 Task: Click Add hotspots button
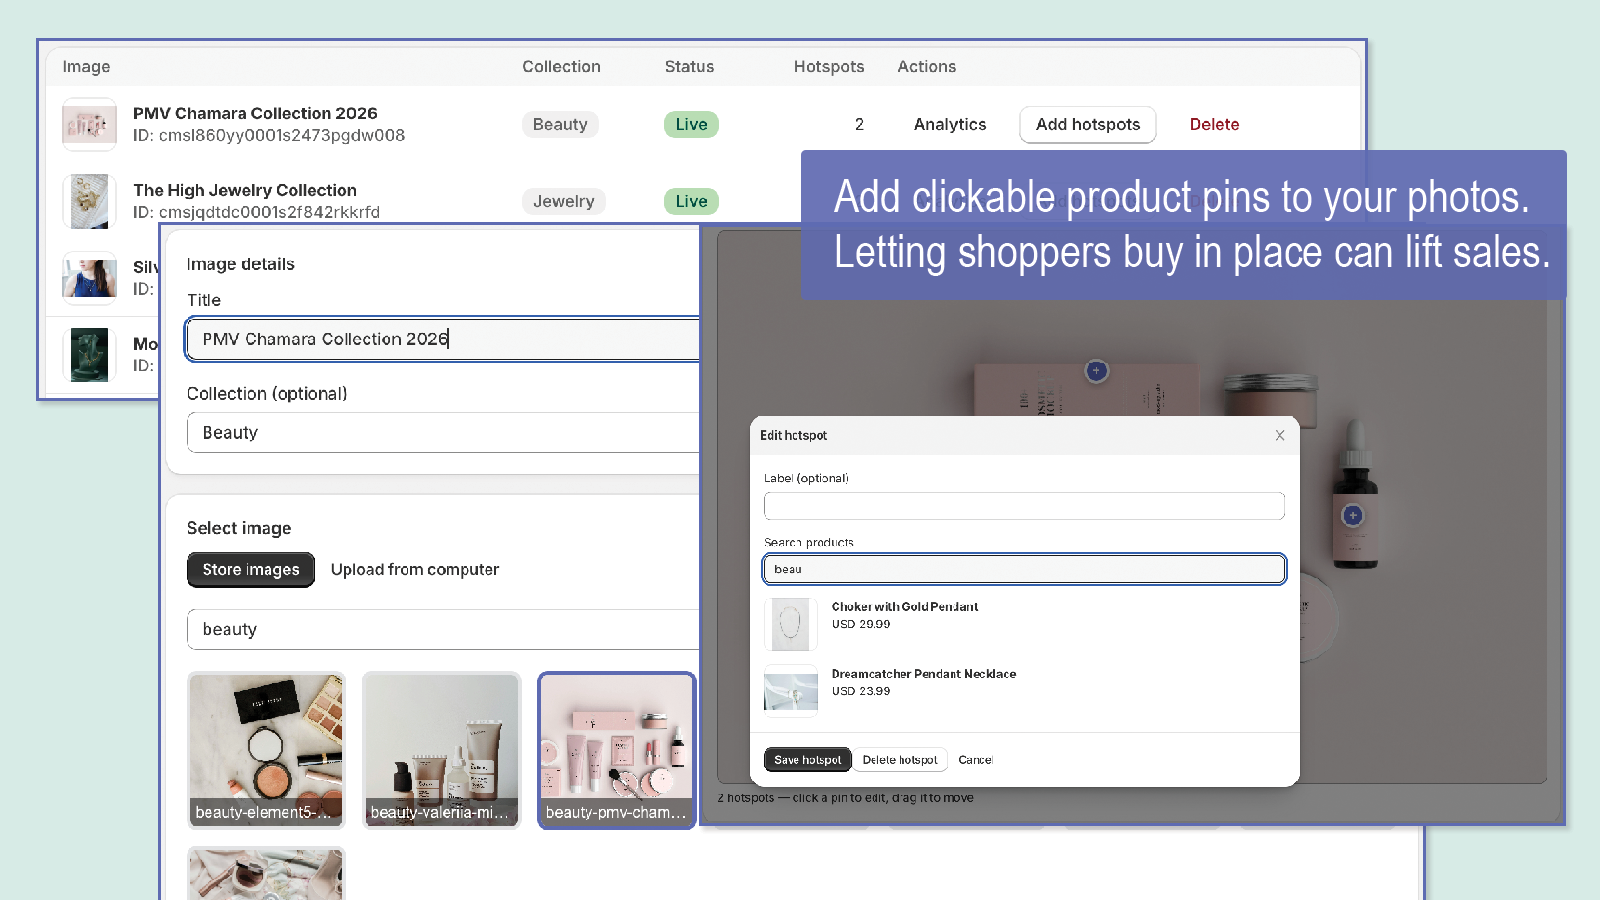point(1088,125)
